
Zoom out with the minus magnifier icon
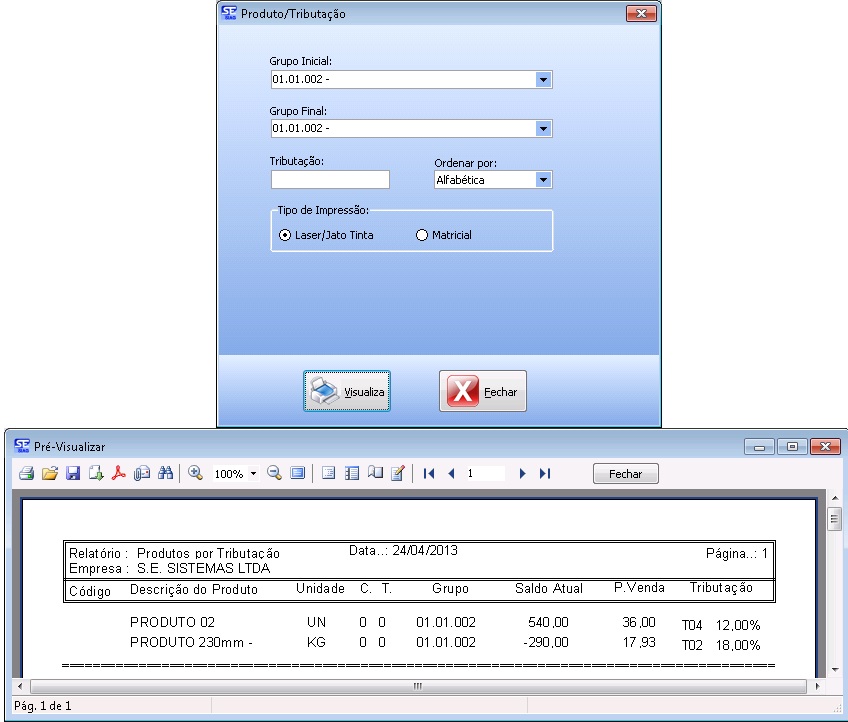click(274, 474)
